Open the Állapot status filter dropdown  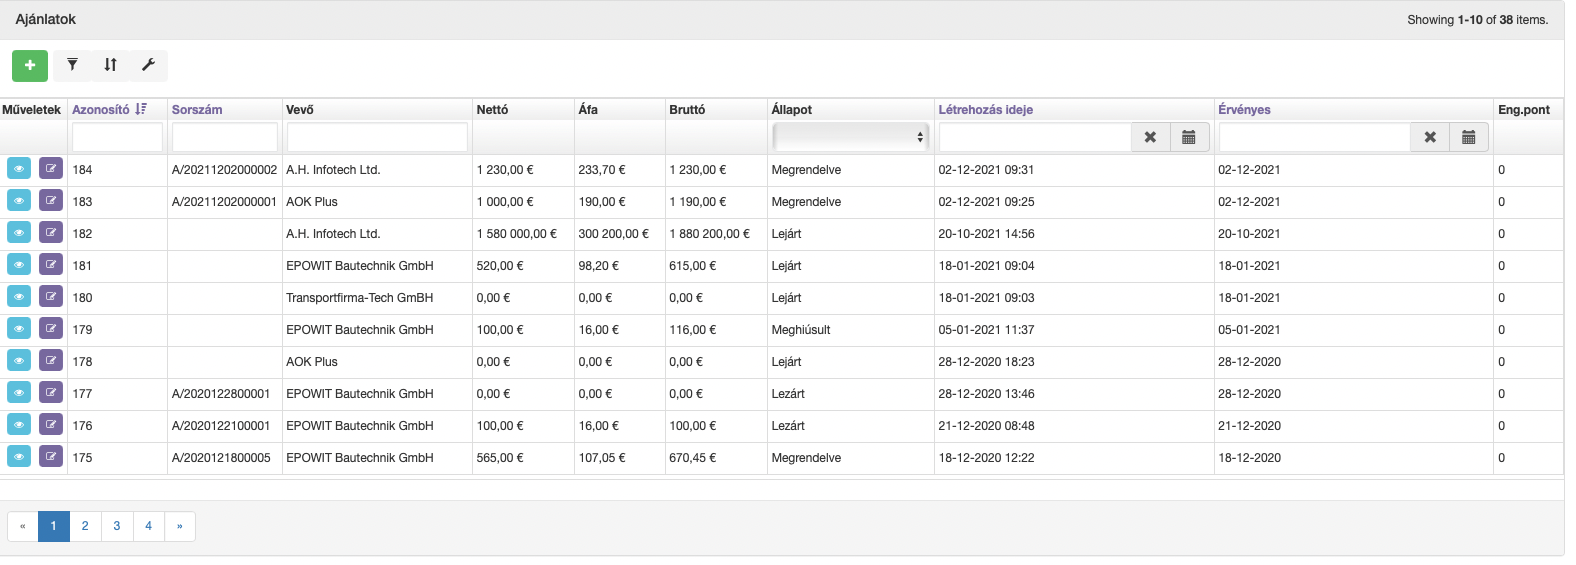click(x=850, y=137)
